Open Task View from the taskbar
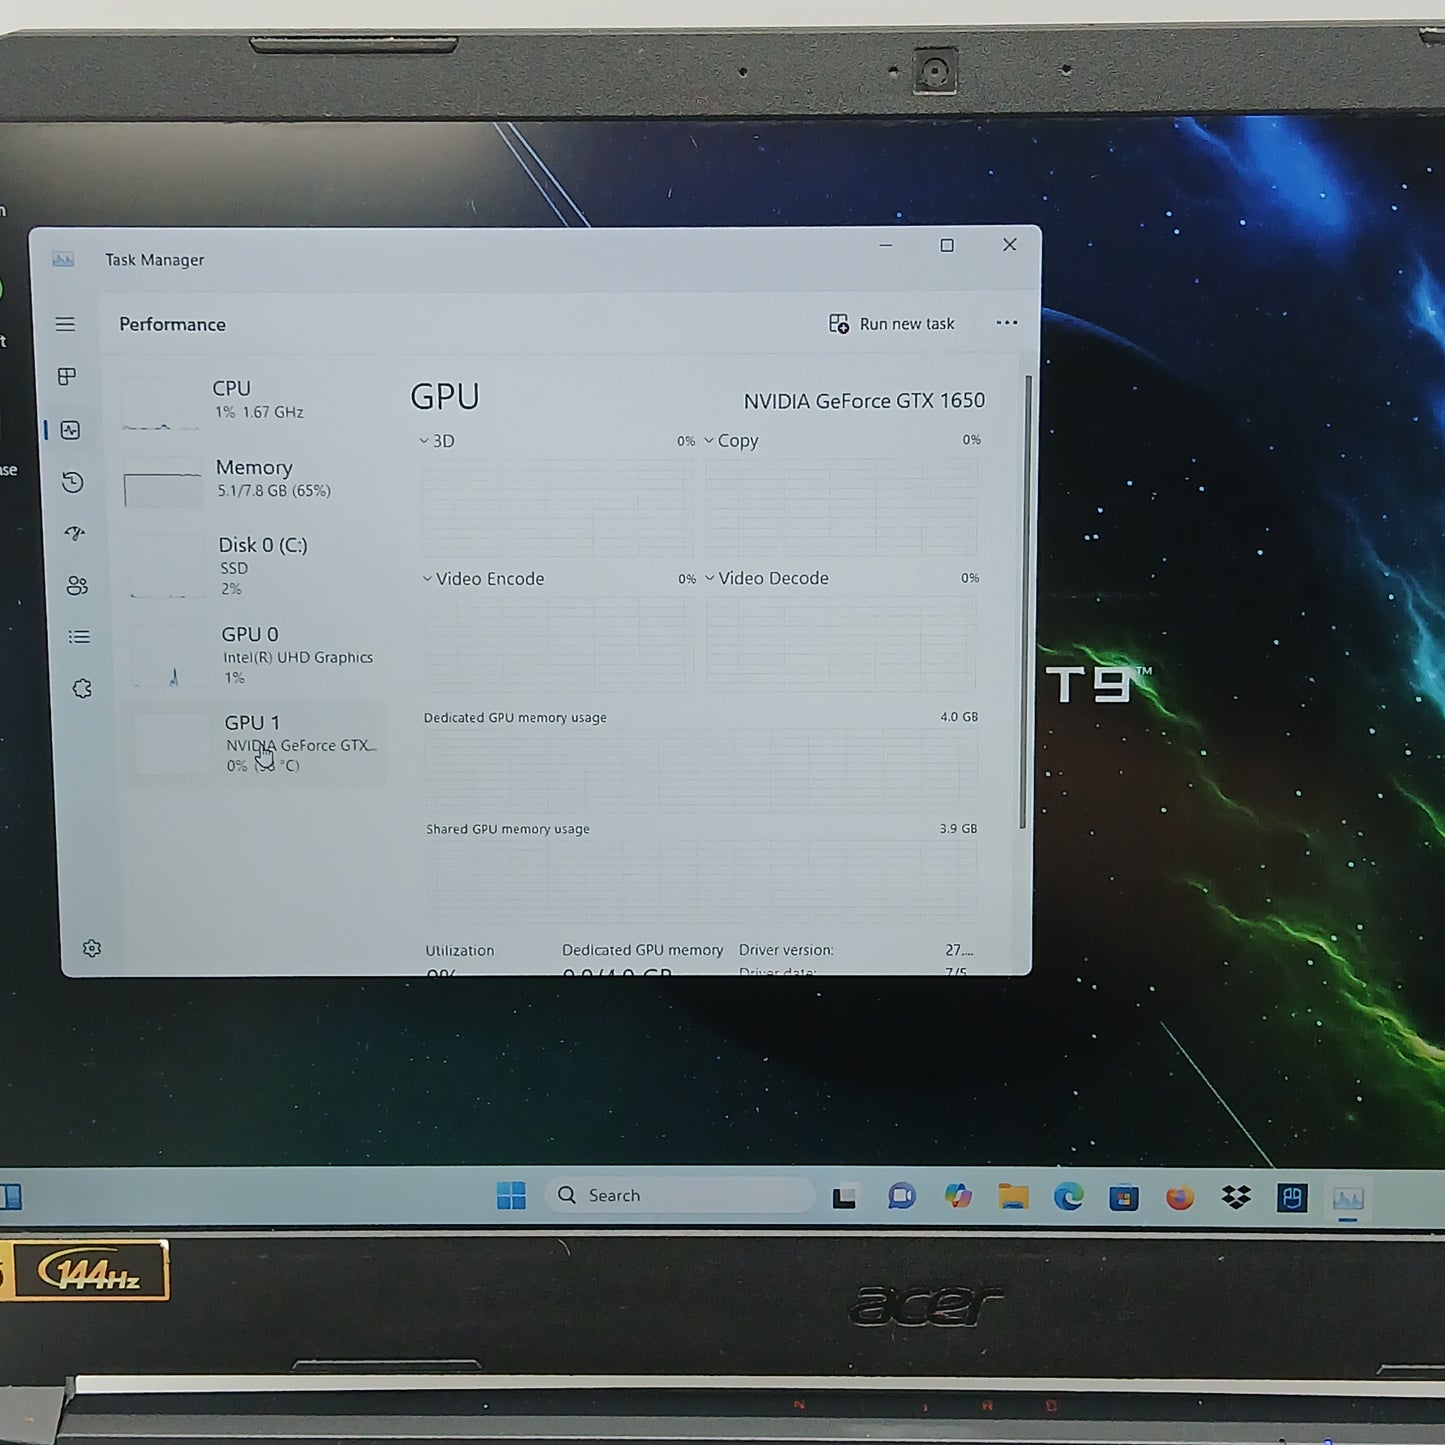The image size is (1445, 1445). 845,1196
